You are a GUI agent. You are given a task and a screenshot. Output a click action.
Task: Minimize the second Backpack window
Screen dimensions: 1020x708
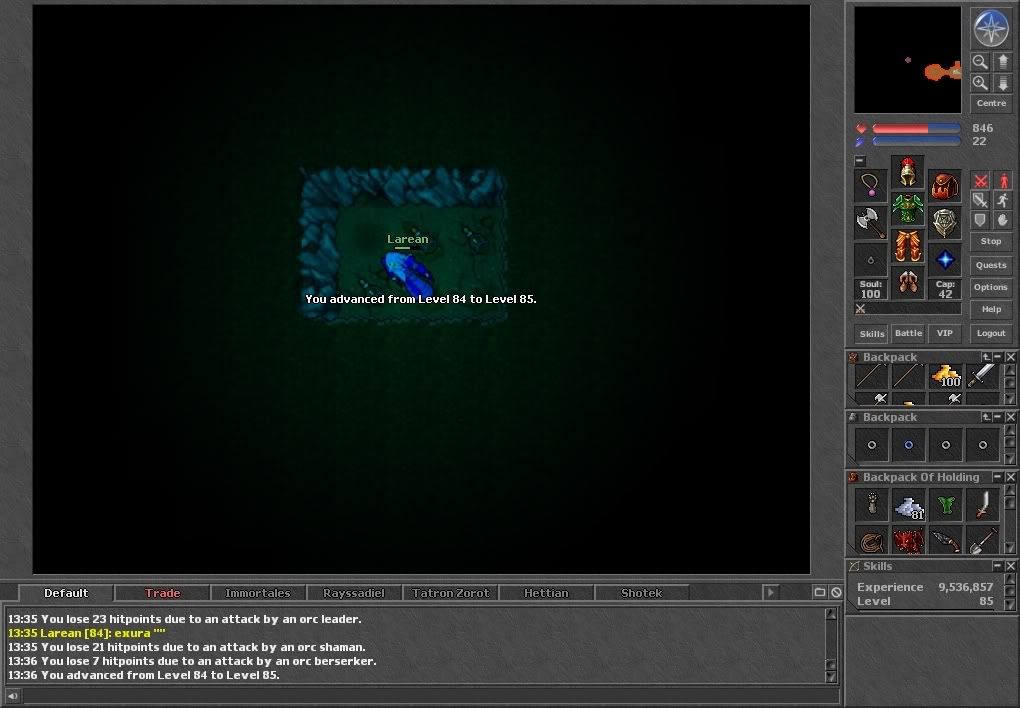point(998,417)
